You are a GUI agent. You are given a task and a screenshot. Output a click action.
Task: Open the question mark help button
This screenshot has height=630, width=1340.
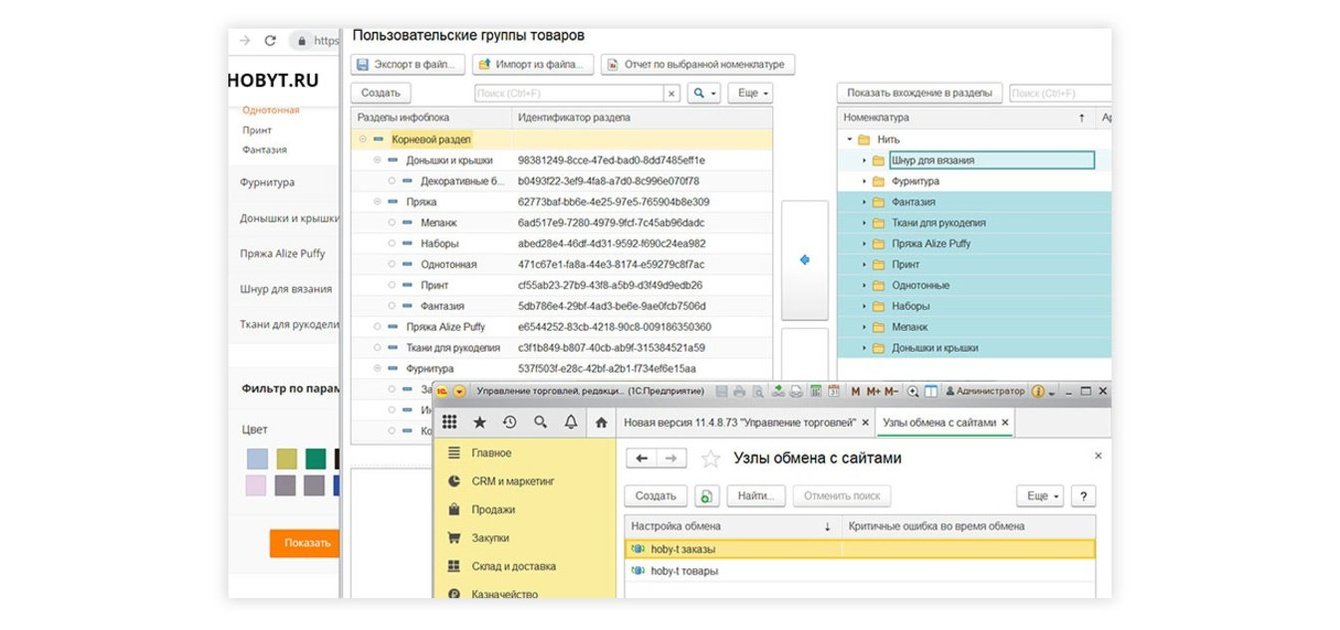point(1083,495)
